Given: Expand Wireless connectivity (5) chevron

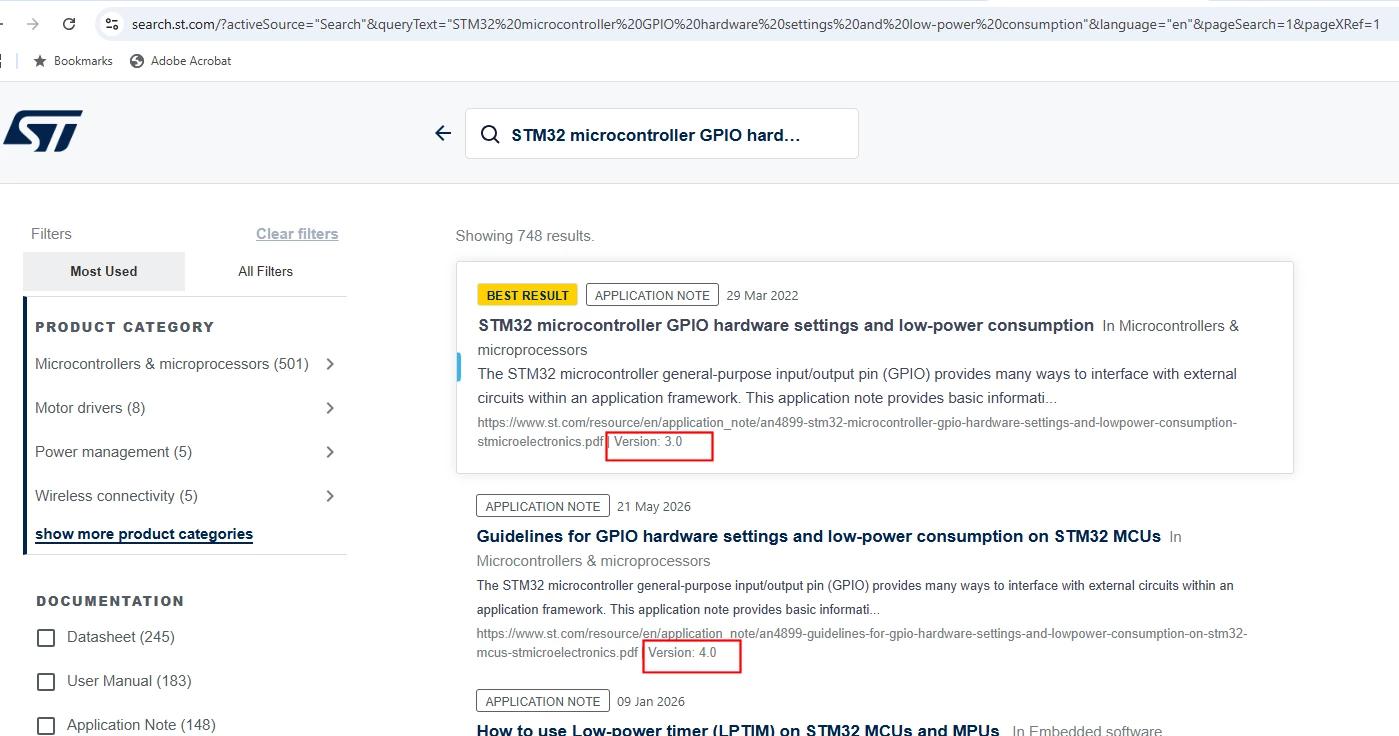Looking at the screenshot, I should click(330, 496).
